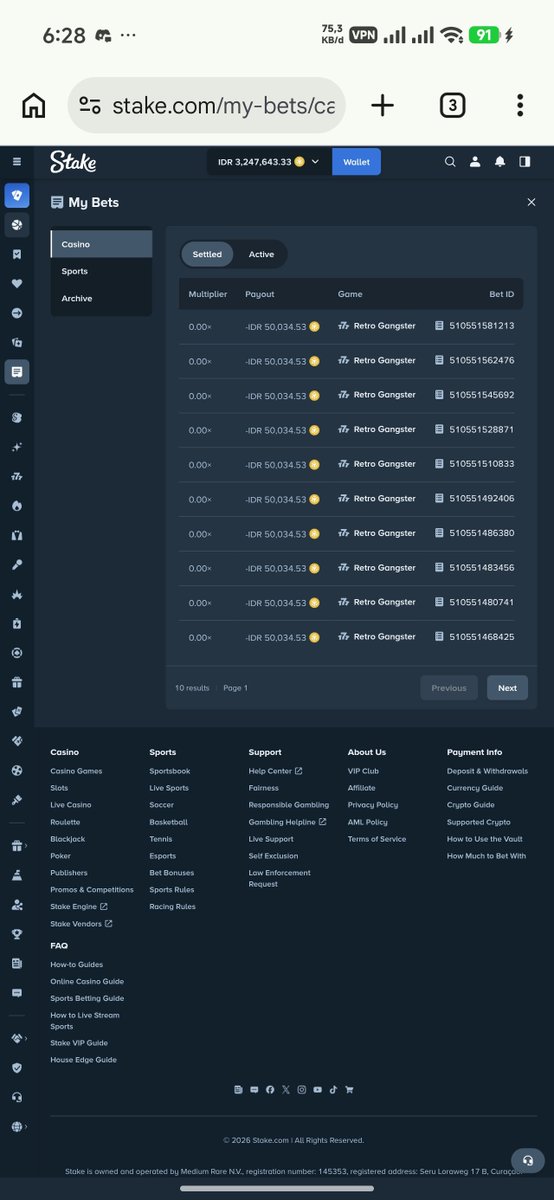Open the user profile icon
The image size is (554, 1200).
(x=475, y=161)
